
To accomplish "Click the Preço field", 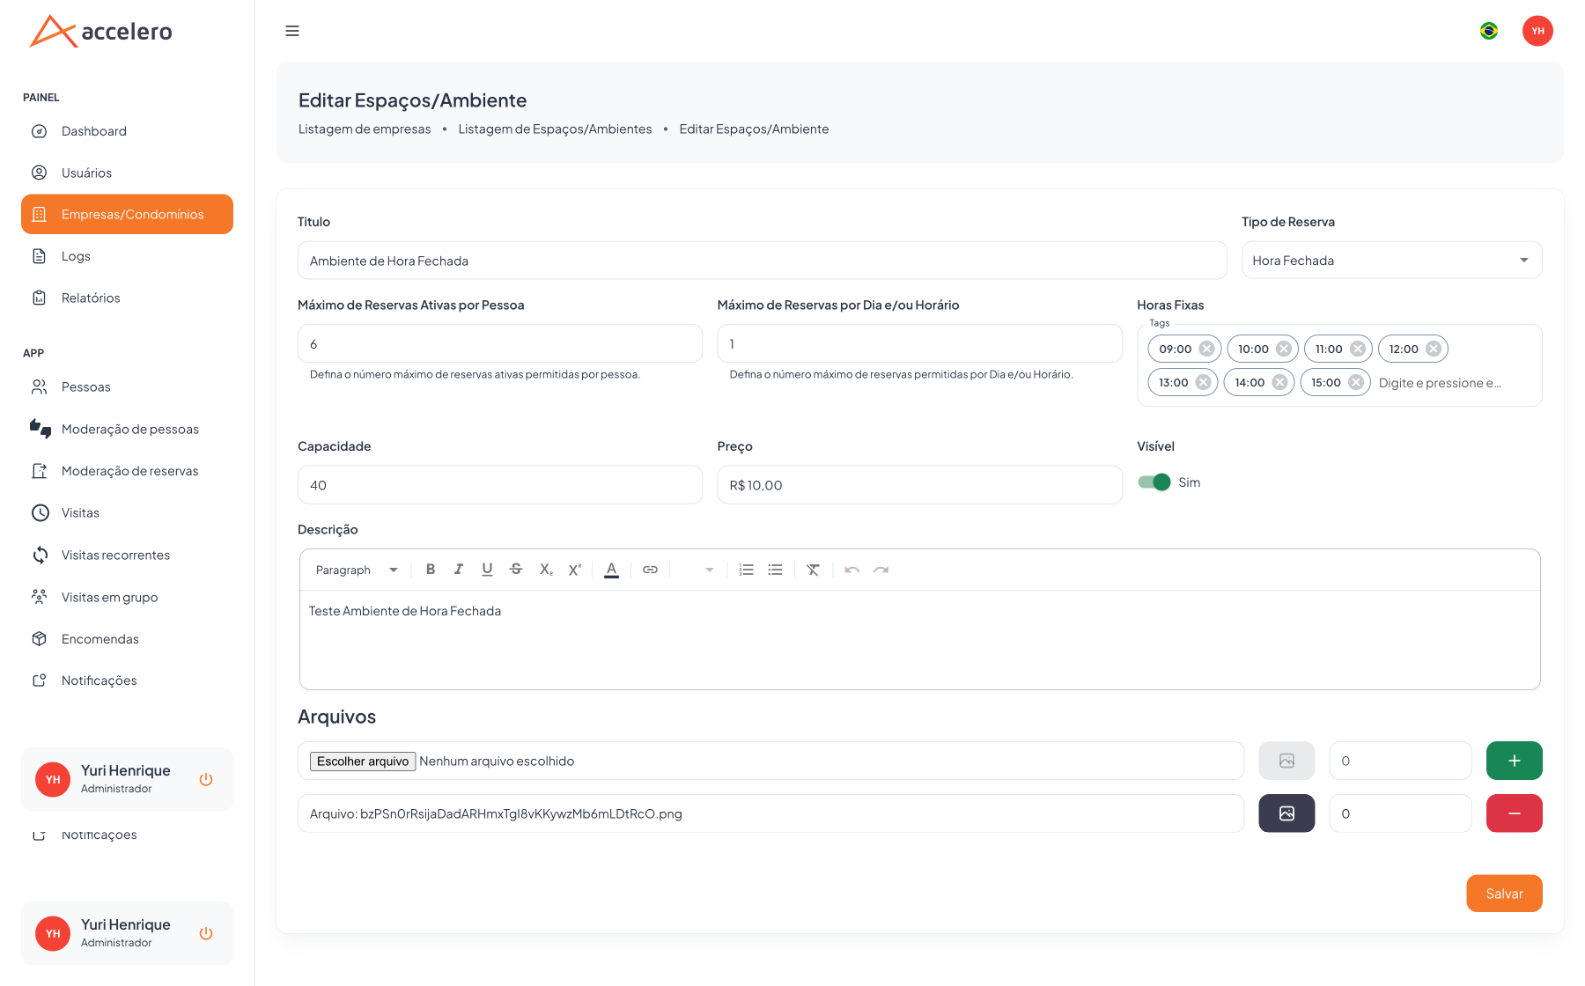I will click(920, 485).
